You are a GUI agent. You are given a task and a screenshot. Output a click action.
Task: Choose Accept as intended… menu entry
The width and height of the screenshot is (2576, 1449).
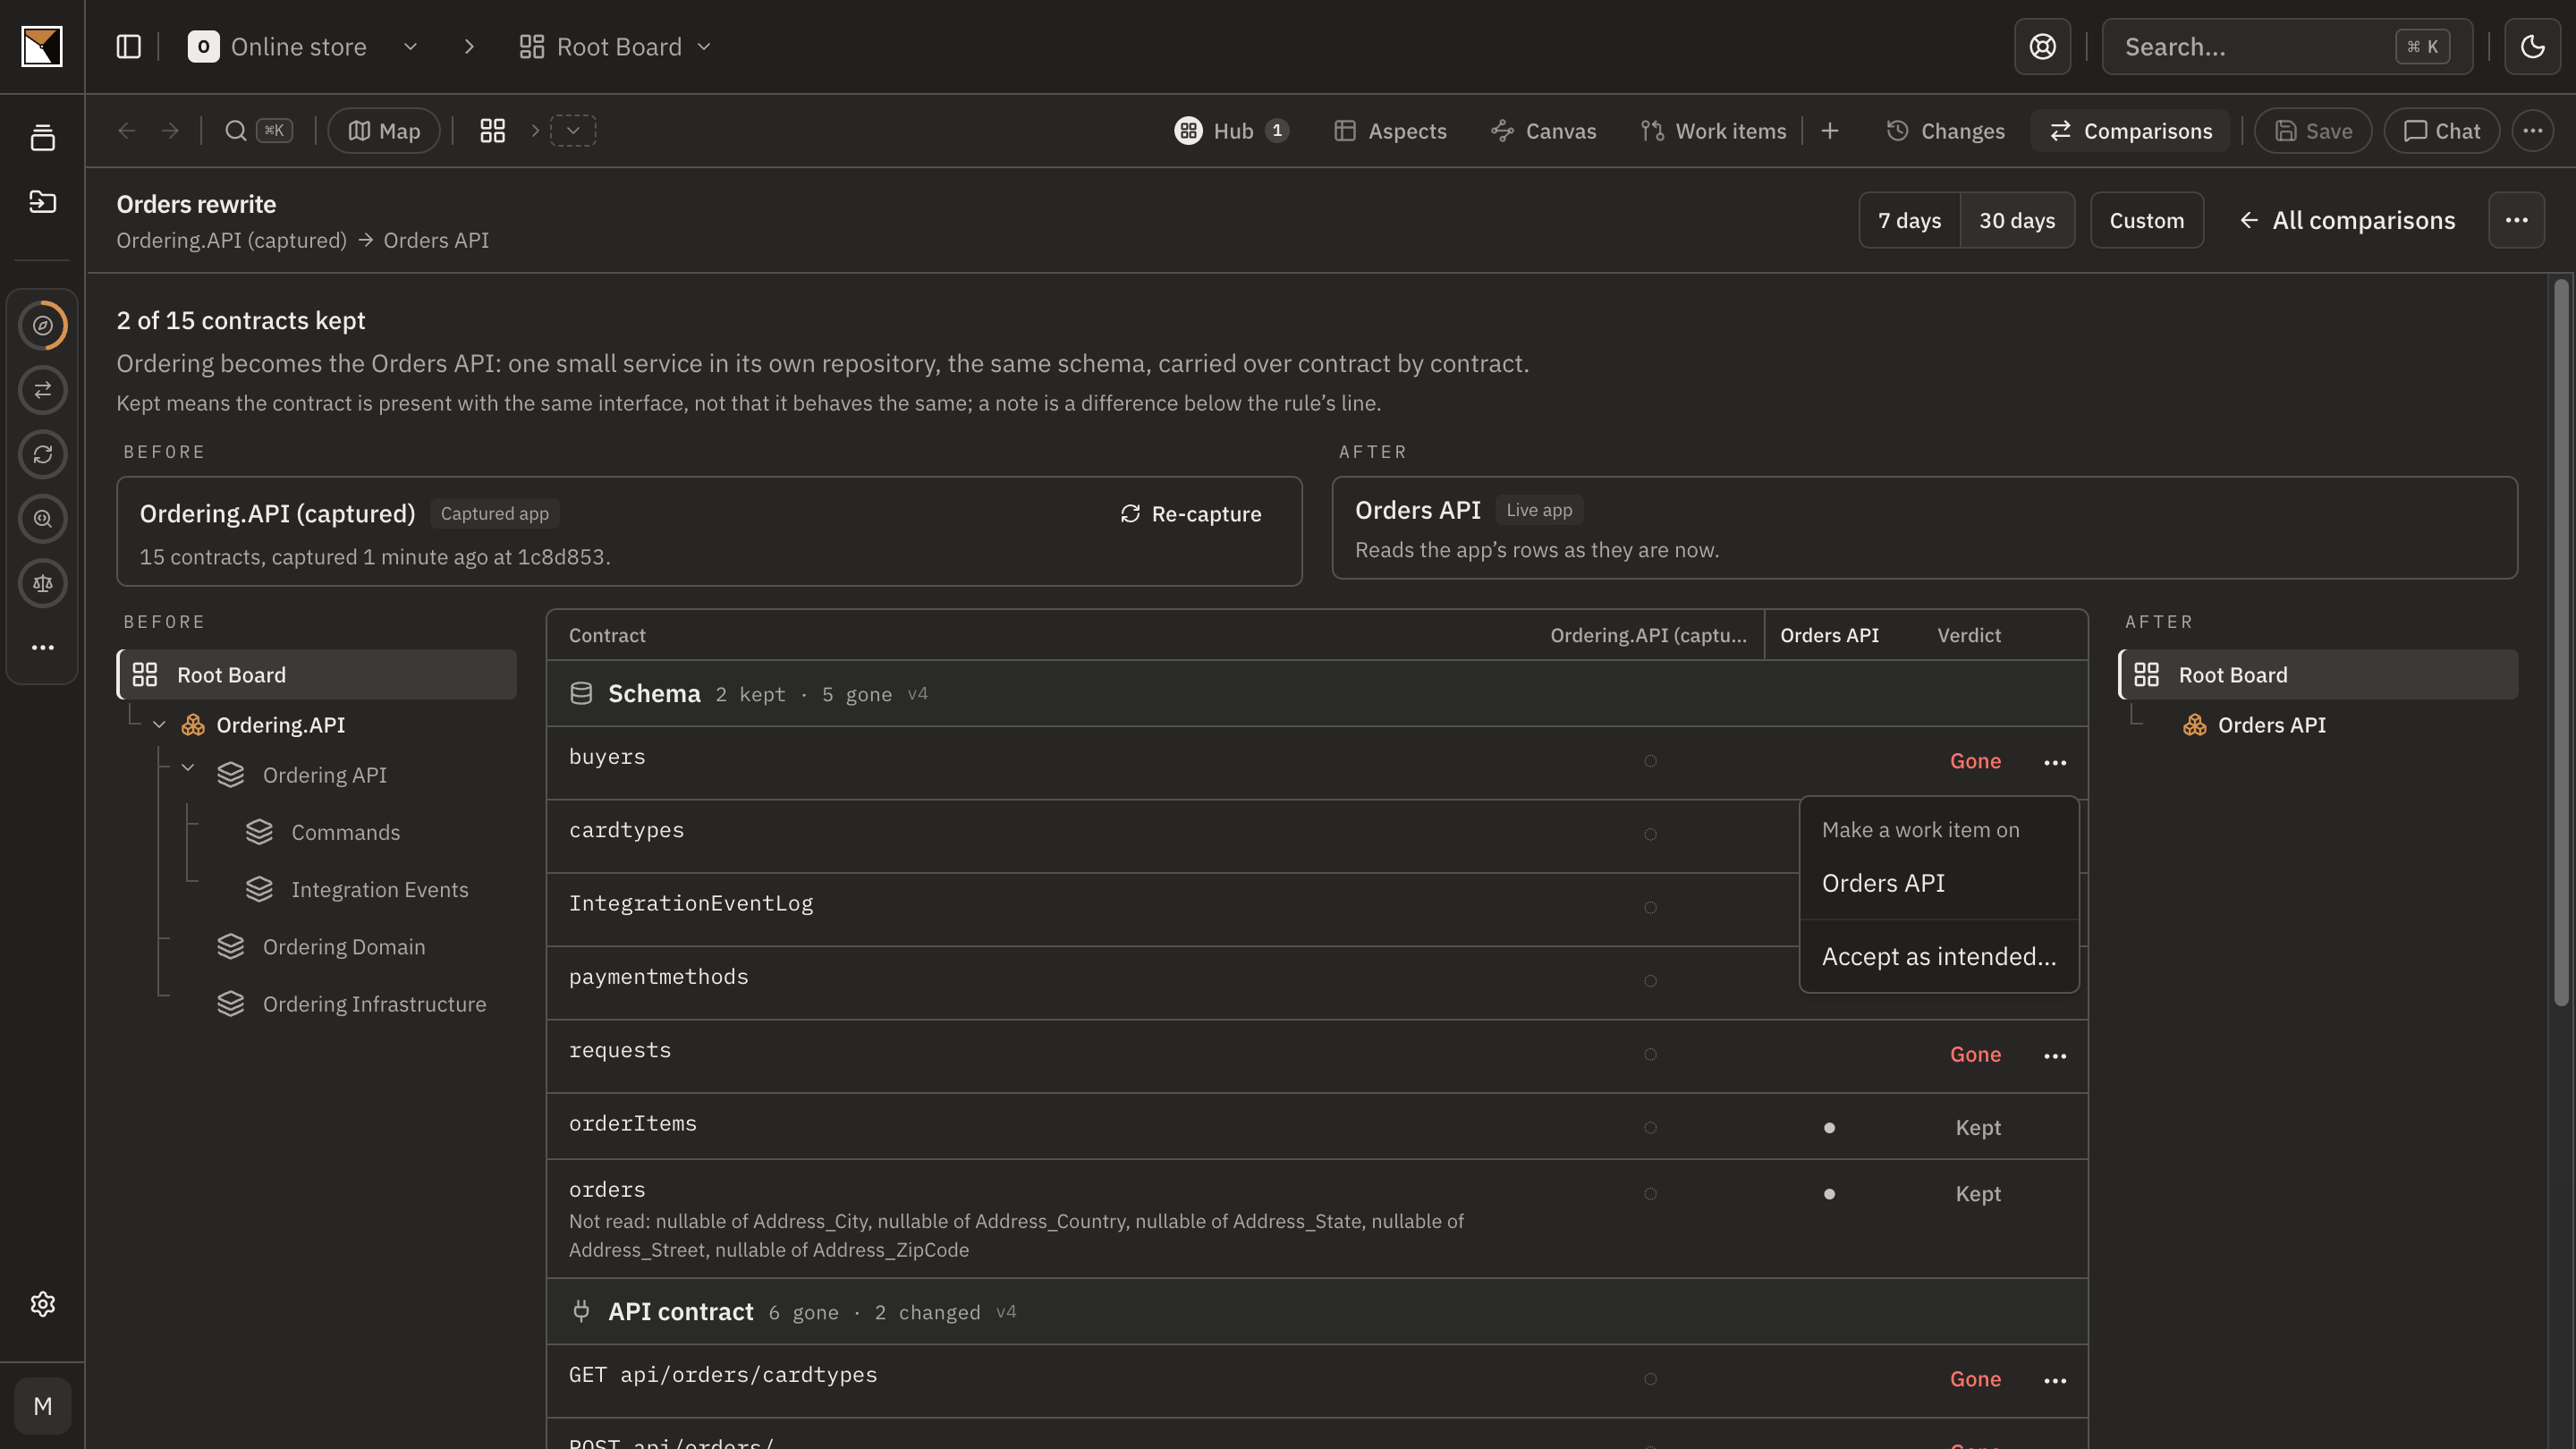pyautogui.click(x=1939, y=957)
